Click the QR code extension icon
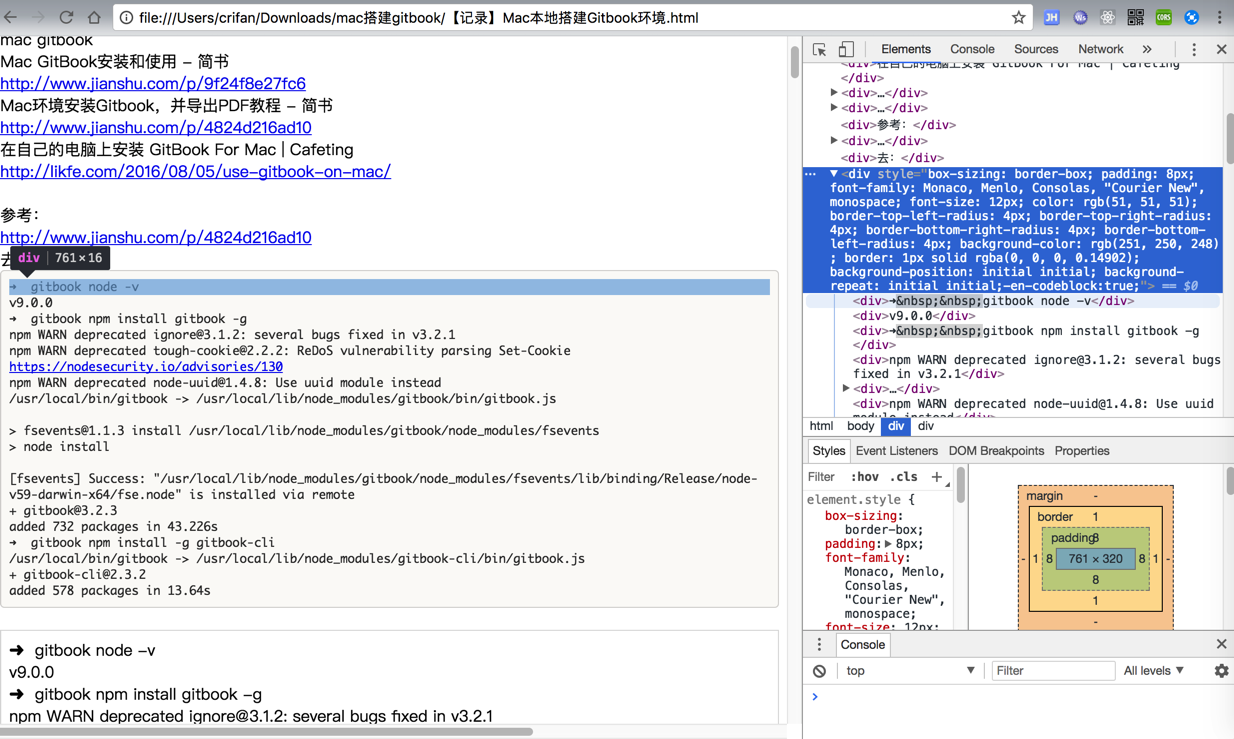Viewport: 1234px width, 739px height. pos(1135,17)
